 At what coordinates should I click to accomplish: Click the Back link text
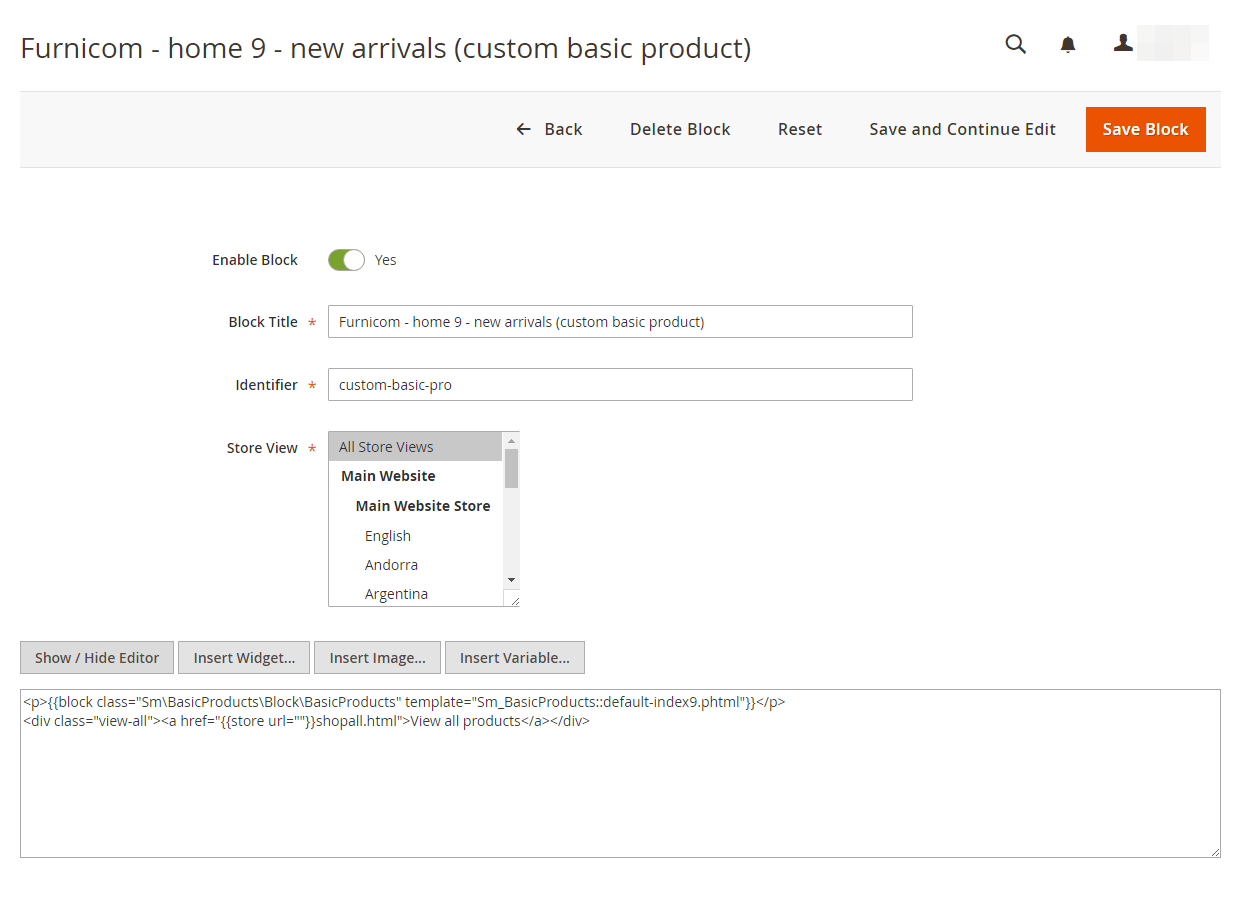[x=563, y=129]
